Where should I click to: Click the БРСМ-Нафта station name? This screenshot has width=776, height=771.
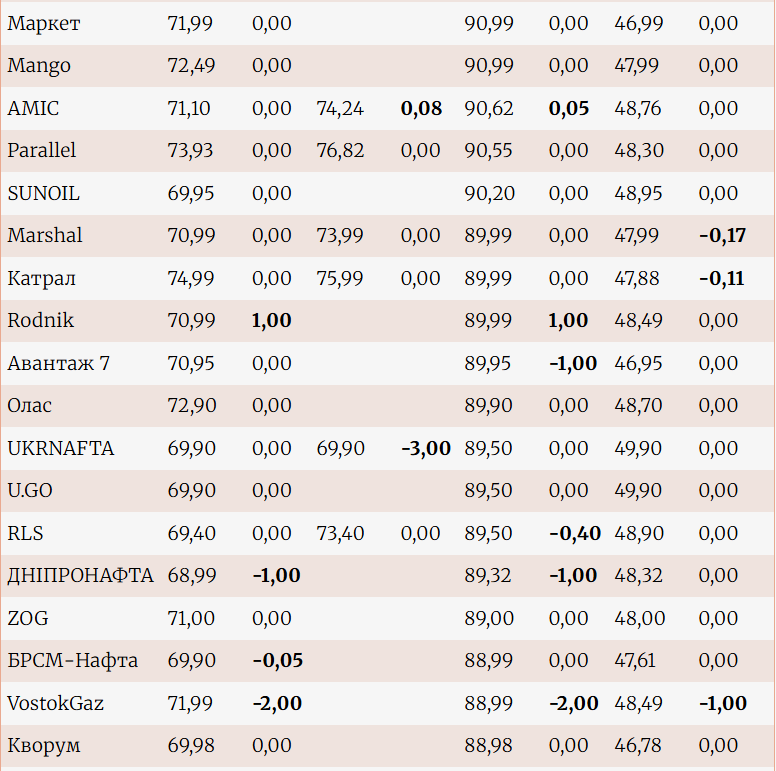point(73,661)
